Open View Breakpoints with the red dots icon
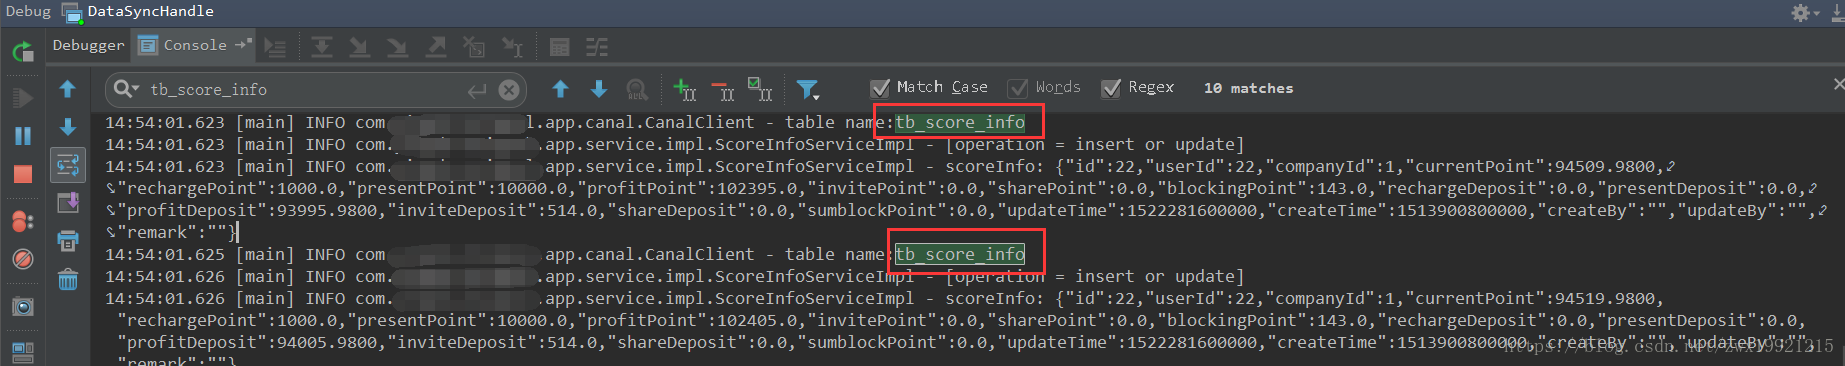Image resolution: width=1845 pixels, height=366 pixels. pyautogui.click(x=22, y=221)
